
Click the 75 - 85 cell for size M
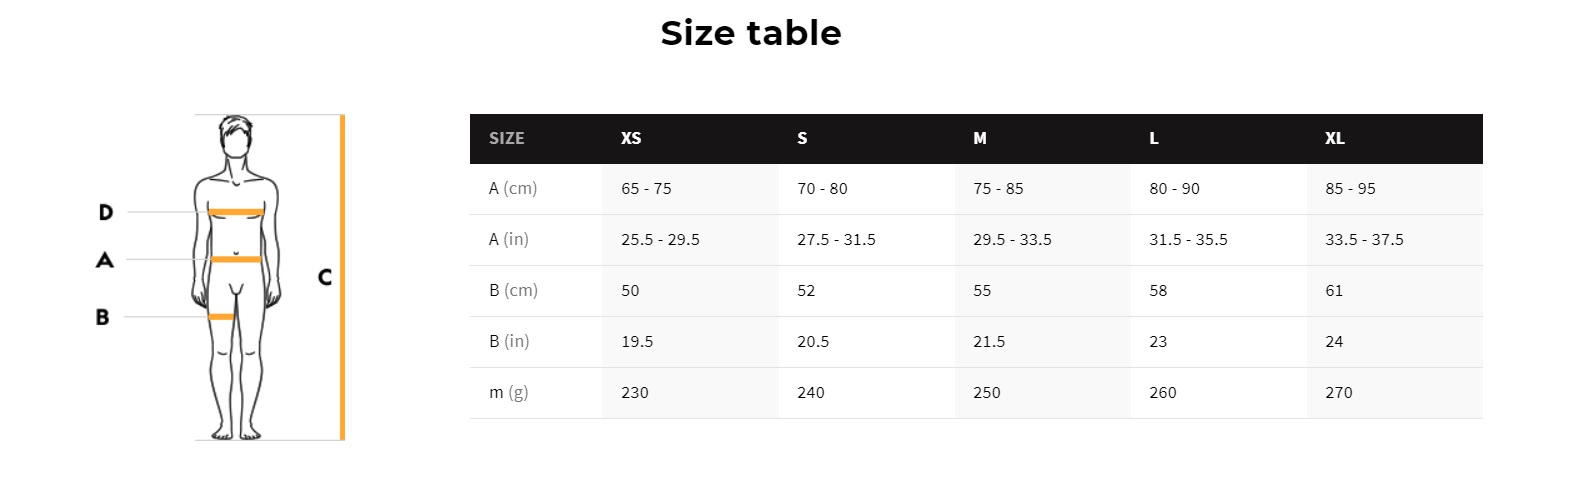tap(998, 188)
